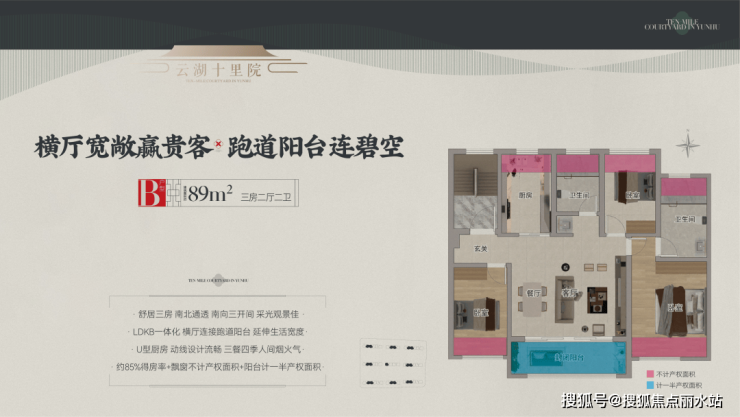Click the 厨房 room label
This screenshot has height=417, width=740.
525,195
